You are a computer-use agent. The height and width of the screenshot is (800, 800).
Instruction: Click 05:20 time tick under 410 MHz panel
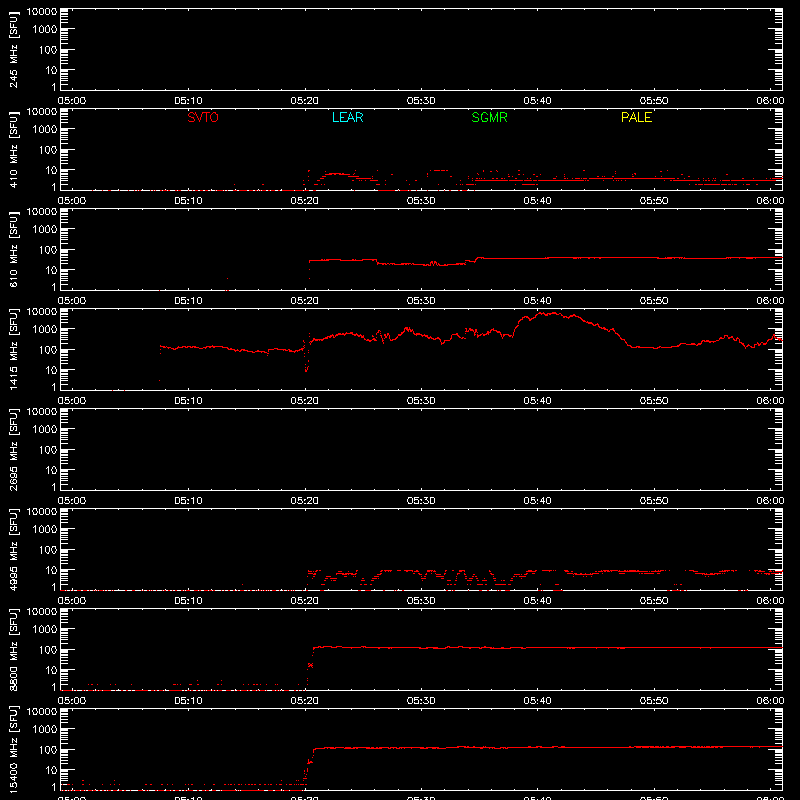305,201
